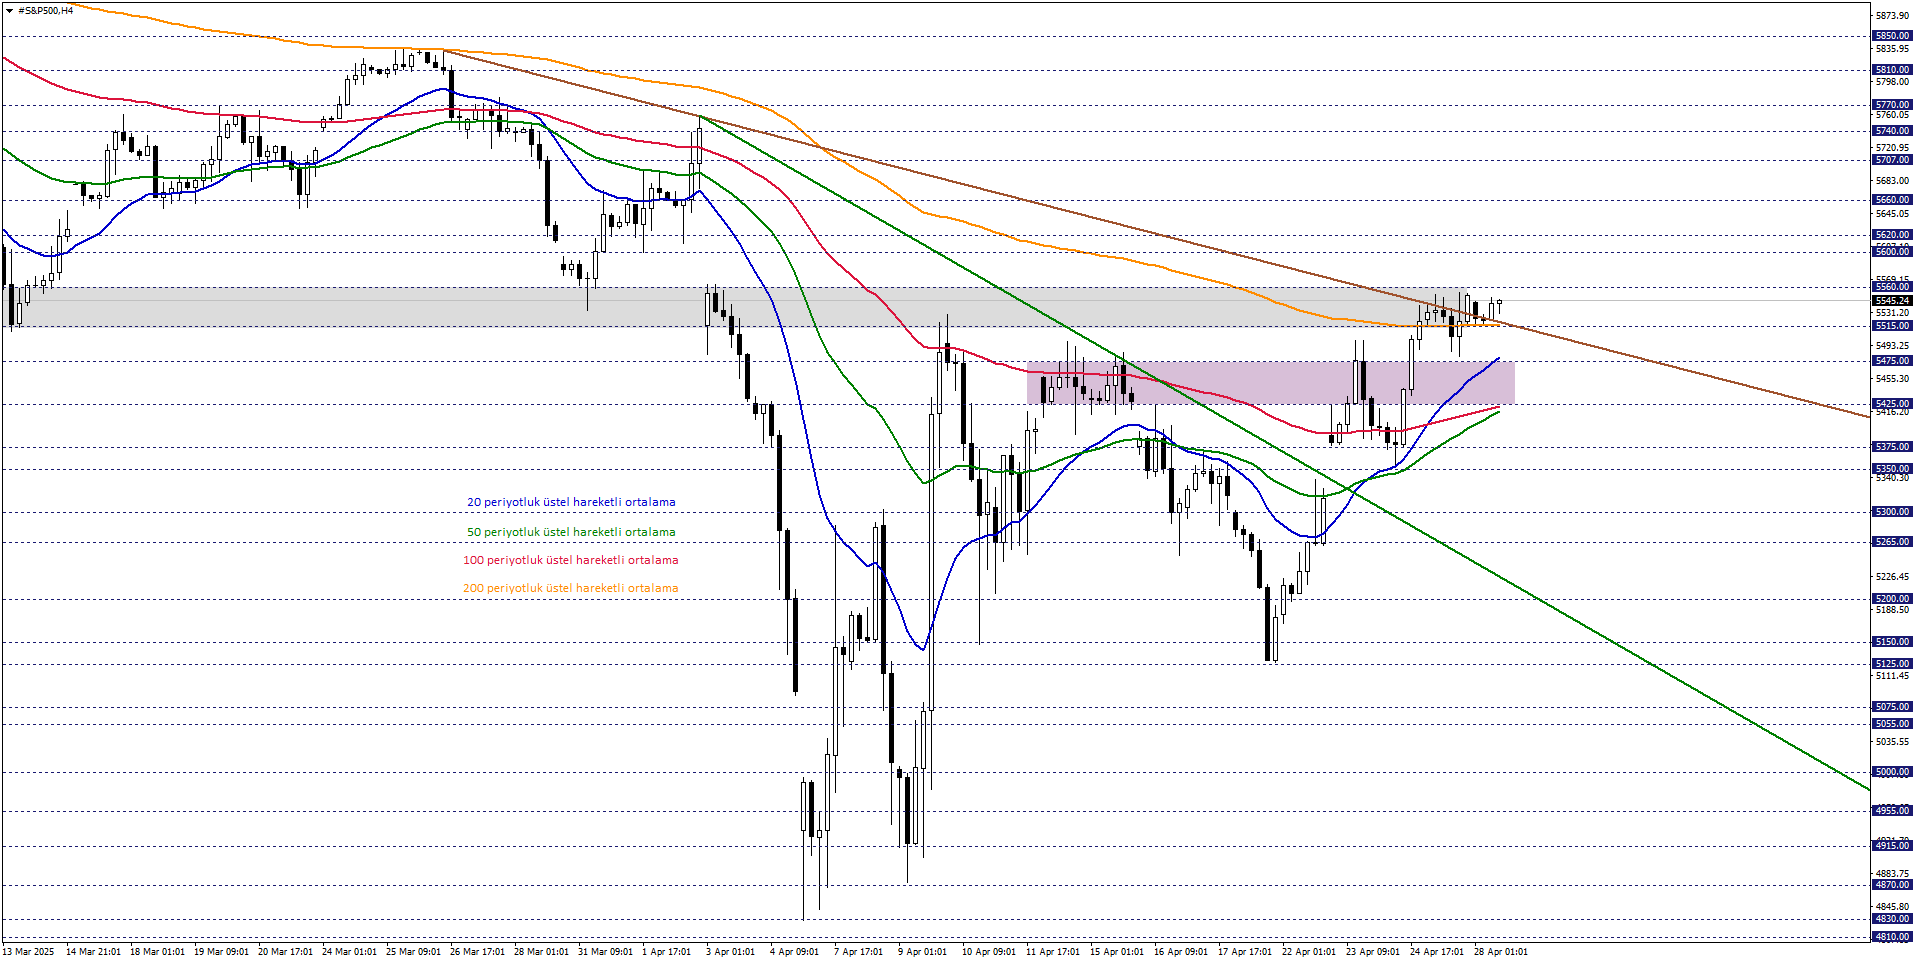
Task: Click the 5873.90 price scale value
Action: point(1892,16)
